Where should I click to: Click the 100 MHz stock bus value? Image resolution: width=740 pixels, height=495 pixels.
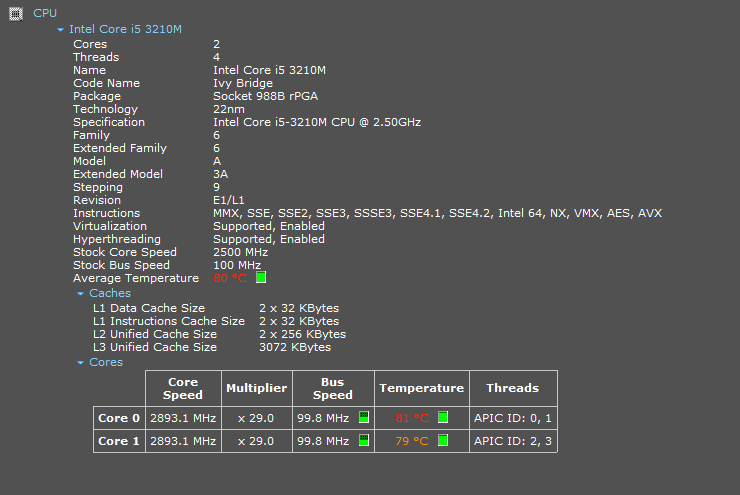point(237,265)
